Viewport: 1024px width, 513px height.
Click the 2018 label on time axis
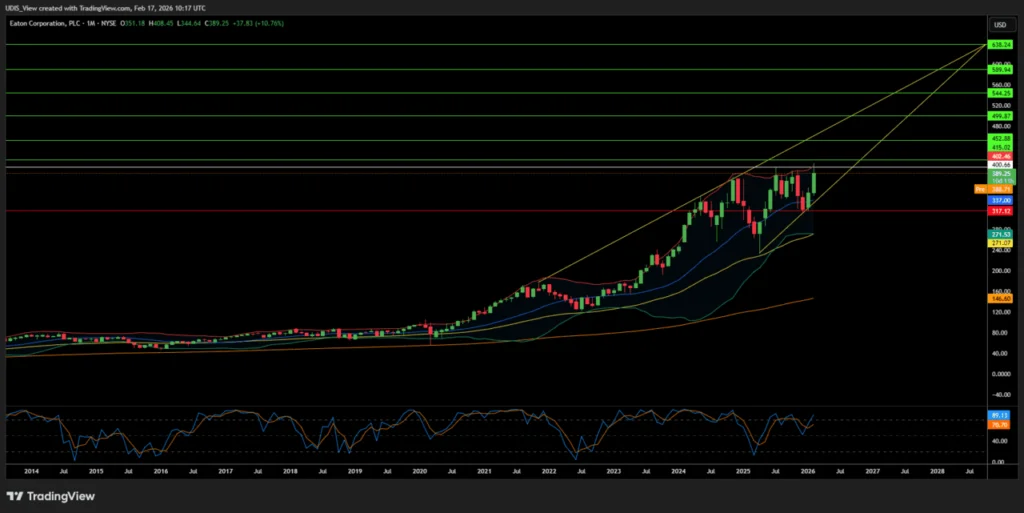(290, 471)
